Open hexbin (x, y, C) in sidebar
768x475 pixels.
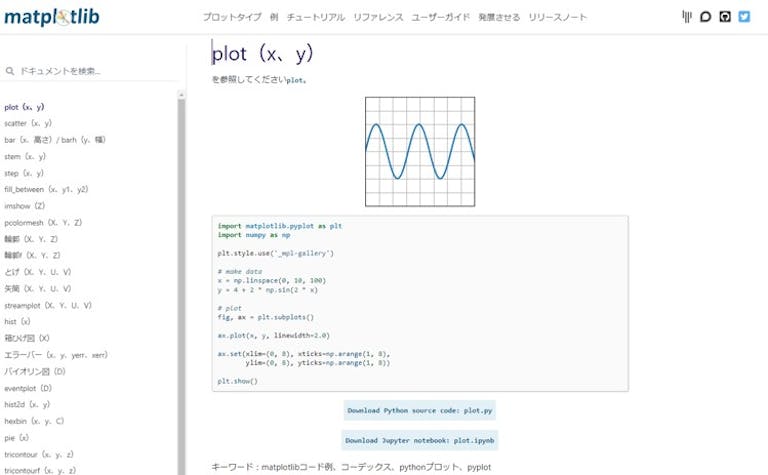34,421
